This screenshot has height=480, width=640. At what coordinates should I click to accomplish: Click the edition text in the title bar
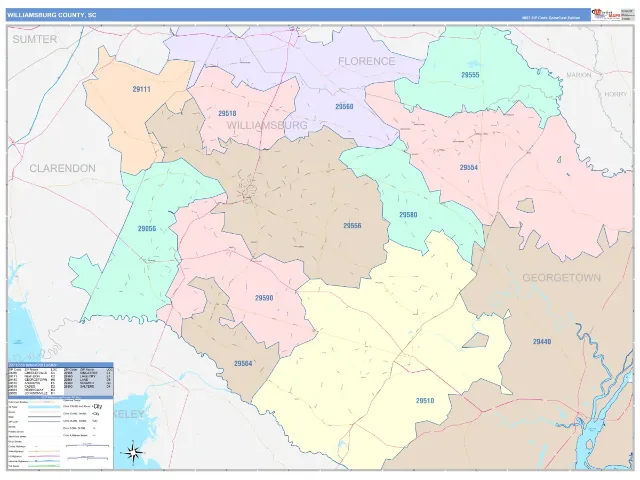[550, 18]
